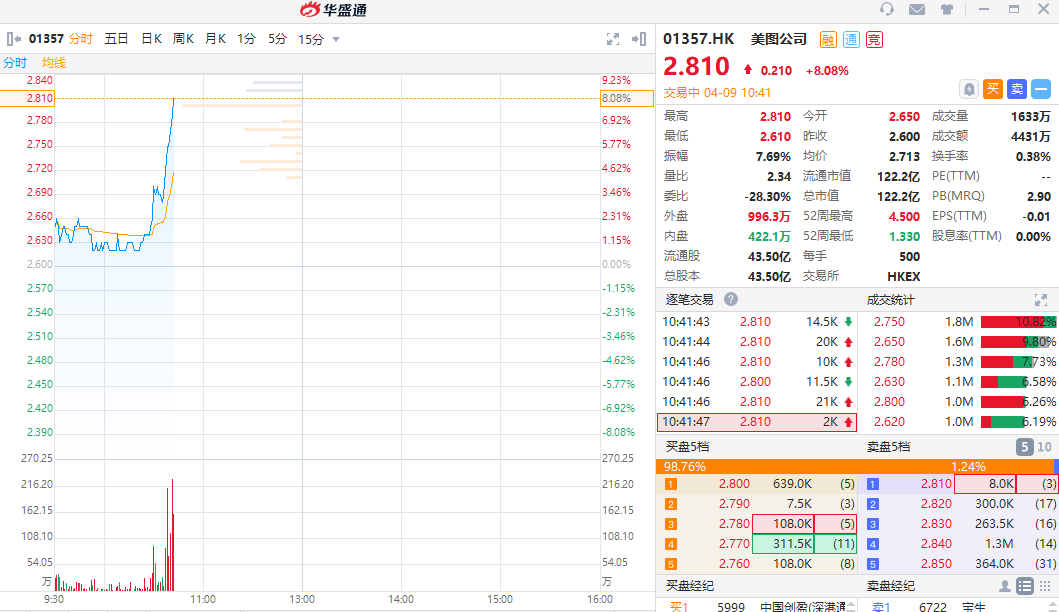Toggle the 分时 line indicator
This screenshot has width=1059, height=612.
click(x=15, y=63)
